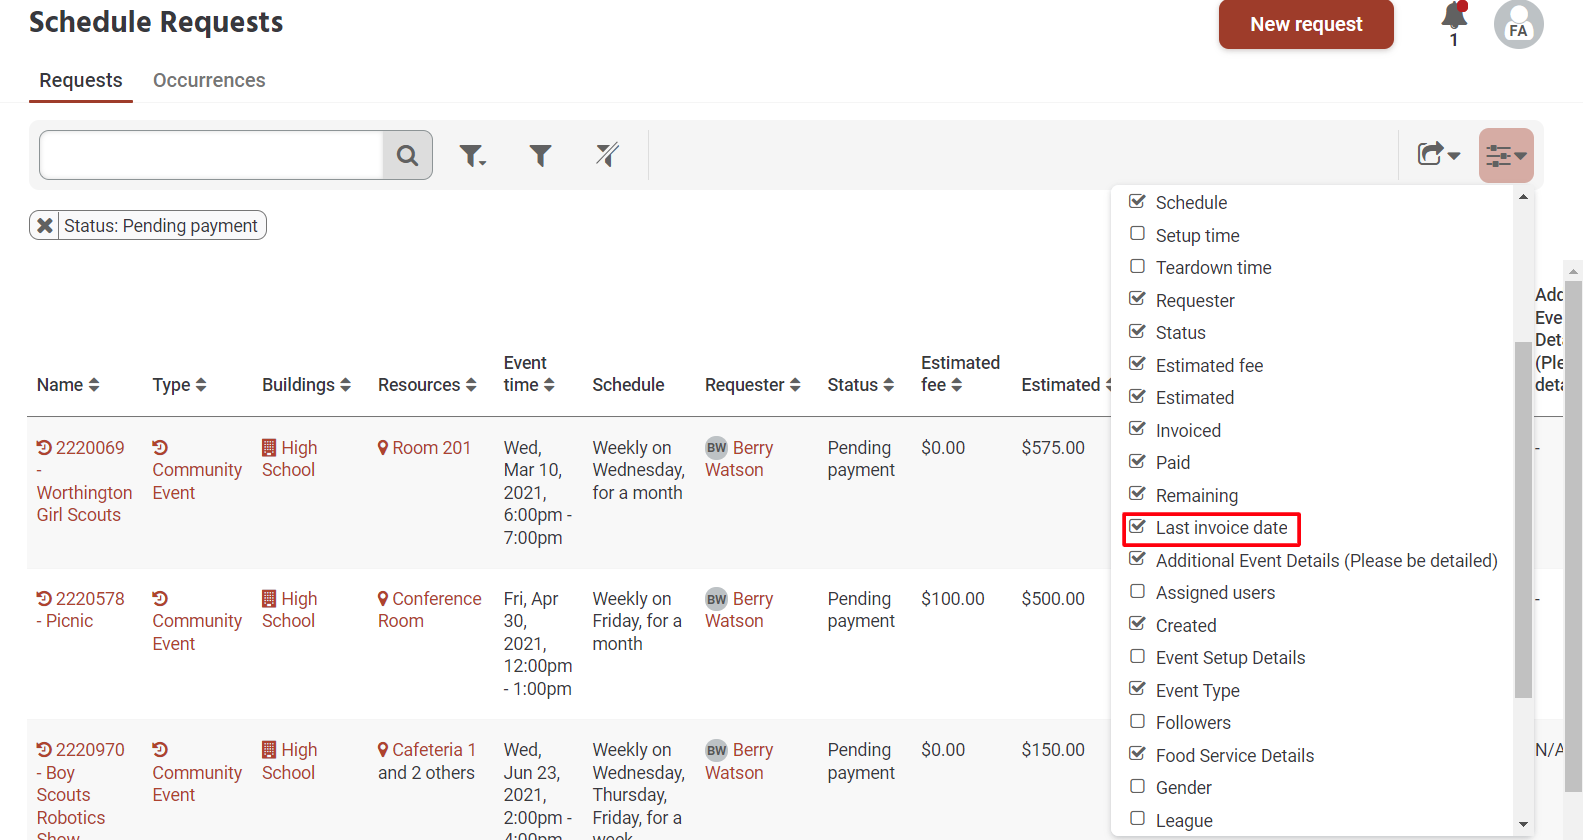Click the New request button
This screenshot has height=840, width=1583.
pyautogui.click(x=1305, y=24)
